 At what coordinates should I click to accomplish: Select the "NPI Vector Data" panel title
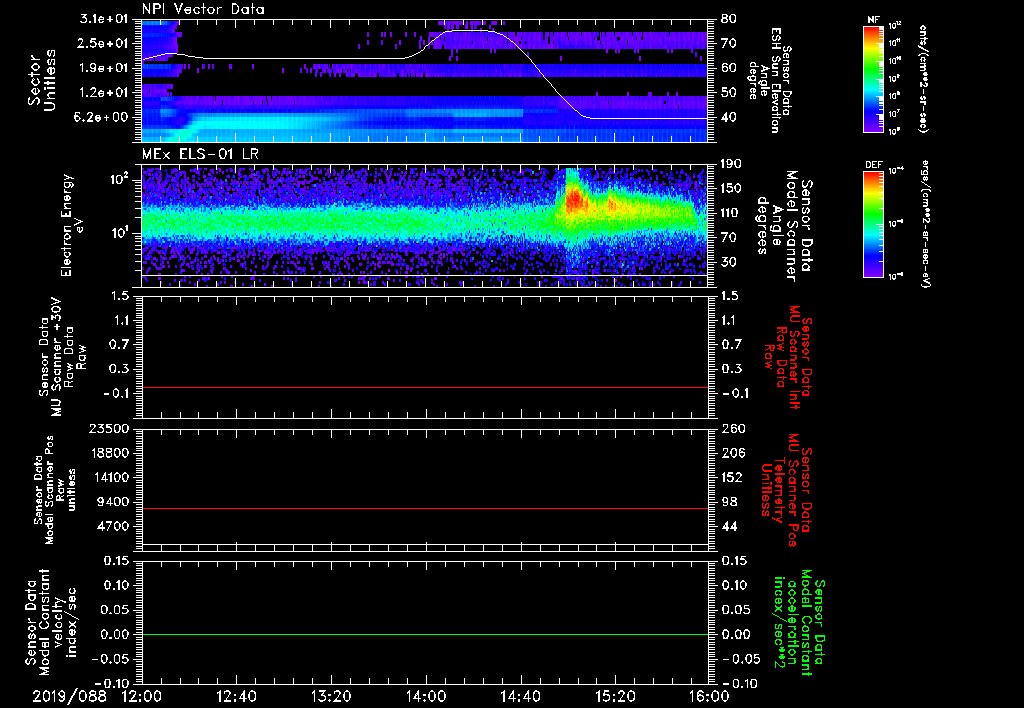(x=203, y=9)
